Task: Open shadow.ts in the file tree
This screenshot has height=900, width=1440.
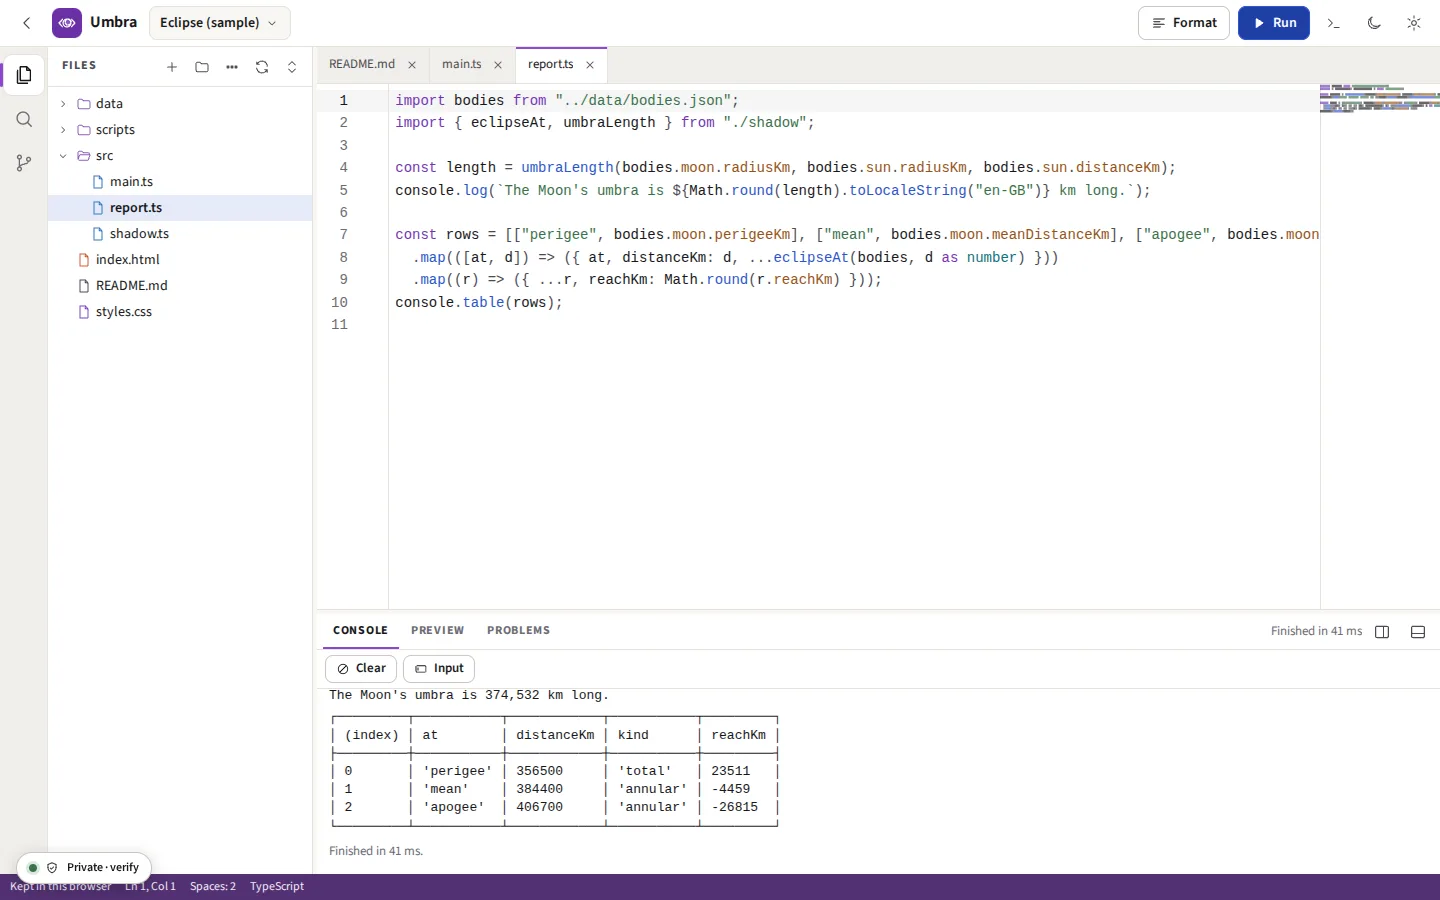Action: click(180, 233)
